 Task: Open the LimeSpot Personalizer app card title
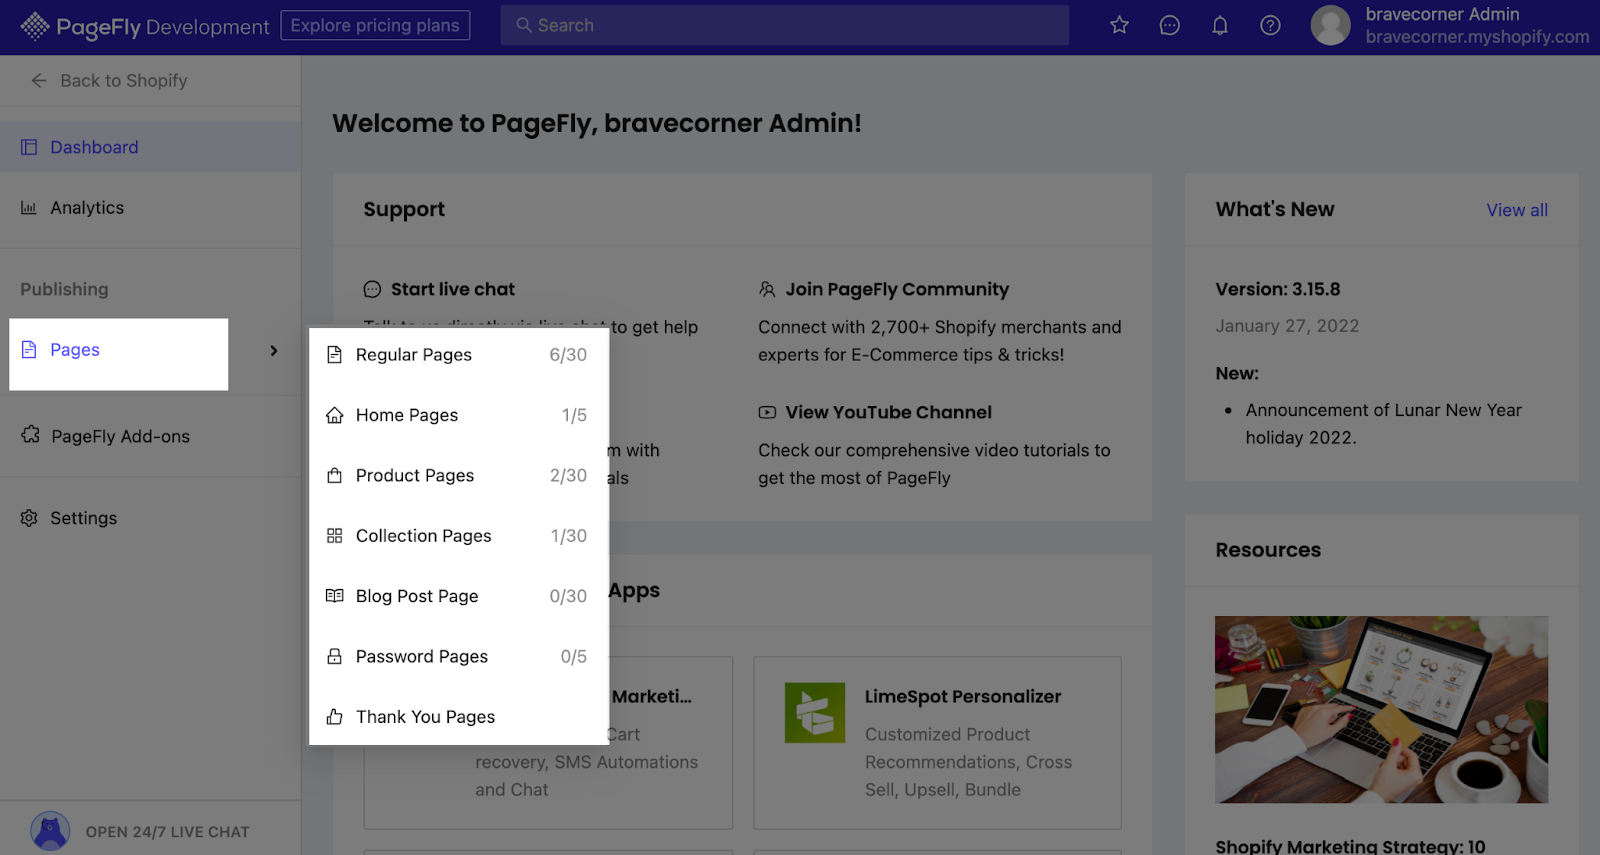pos(963,696)
